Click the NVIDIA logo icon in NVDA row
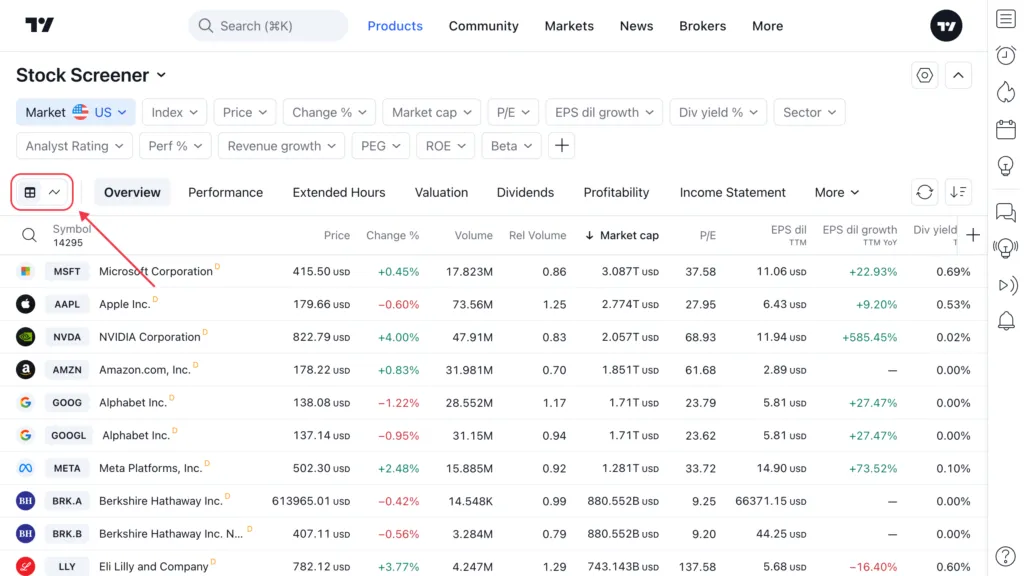Viewport: 1024px width, 576px height. tap(25, 337)
